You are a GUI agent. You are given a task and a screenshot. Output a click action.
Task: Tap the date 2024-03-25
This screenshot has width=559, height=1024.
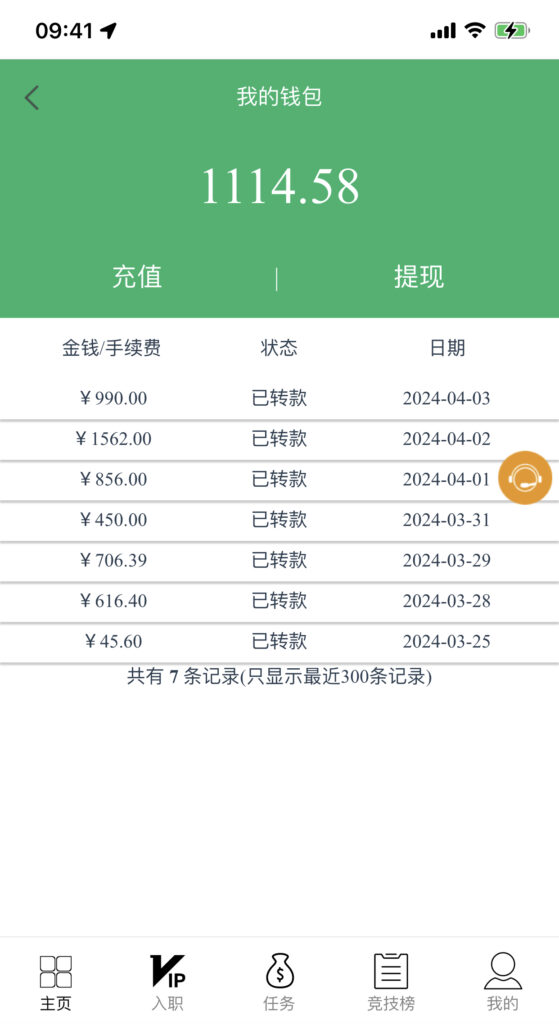tap(447, 641)
